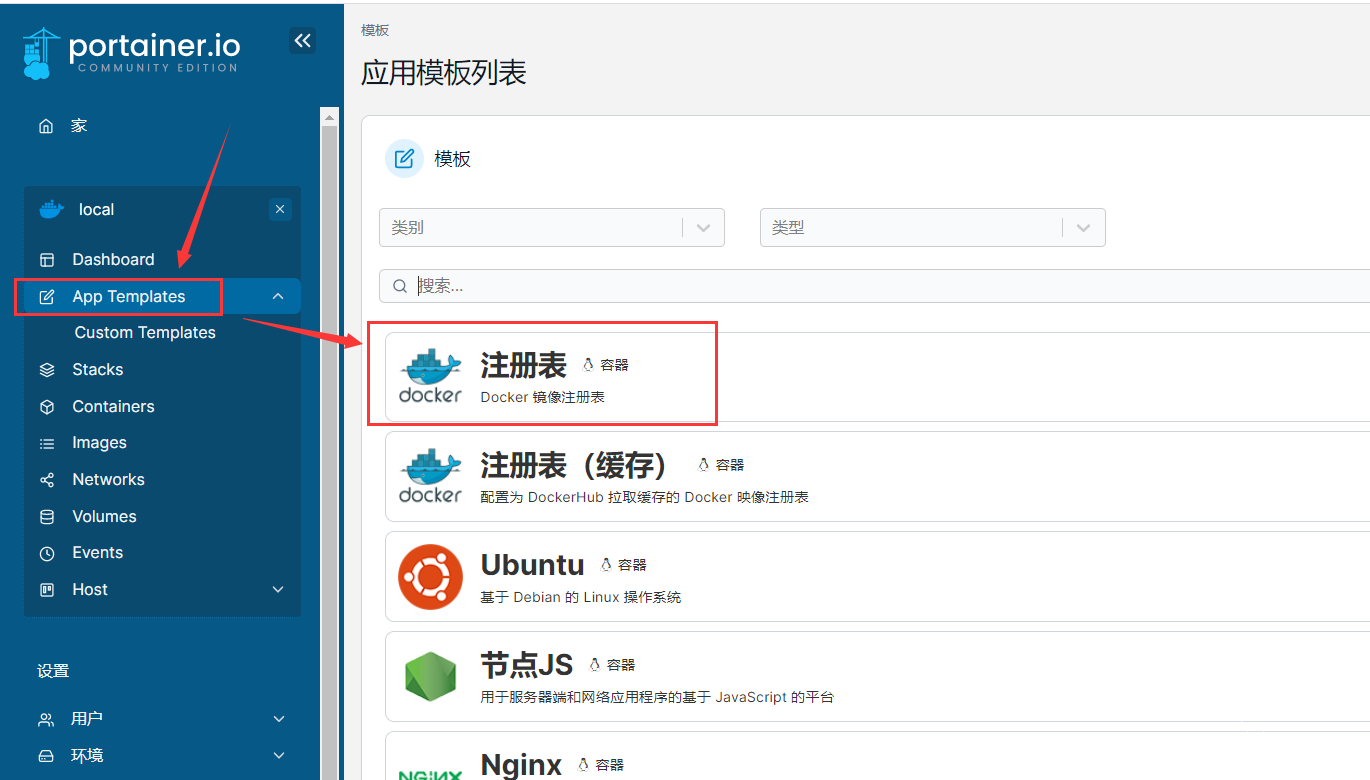Image resolution: width=1370 pixels, height=780 pixels.
Task: Click the Networks share icon
Action: (47, 480)
